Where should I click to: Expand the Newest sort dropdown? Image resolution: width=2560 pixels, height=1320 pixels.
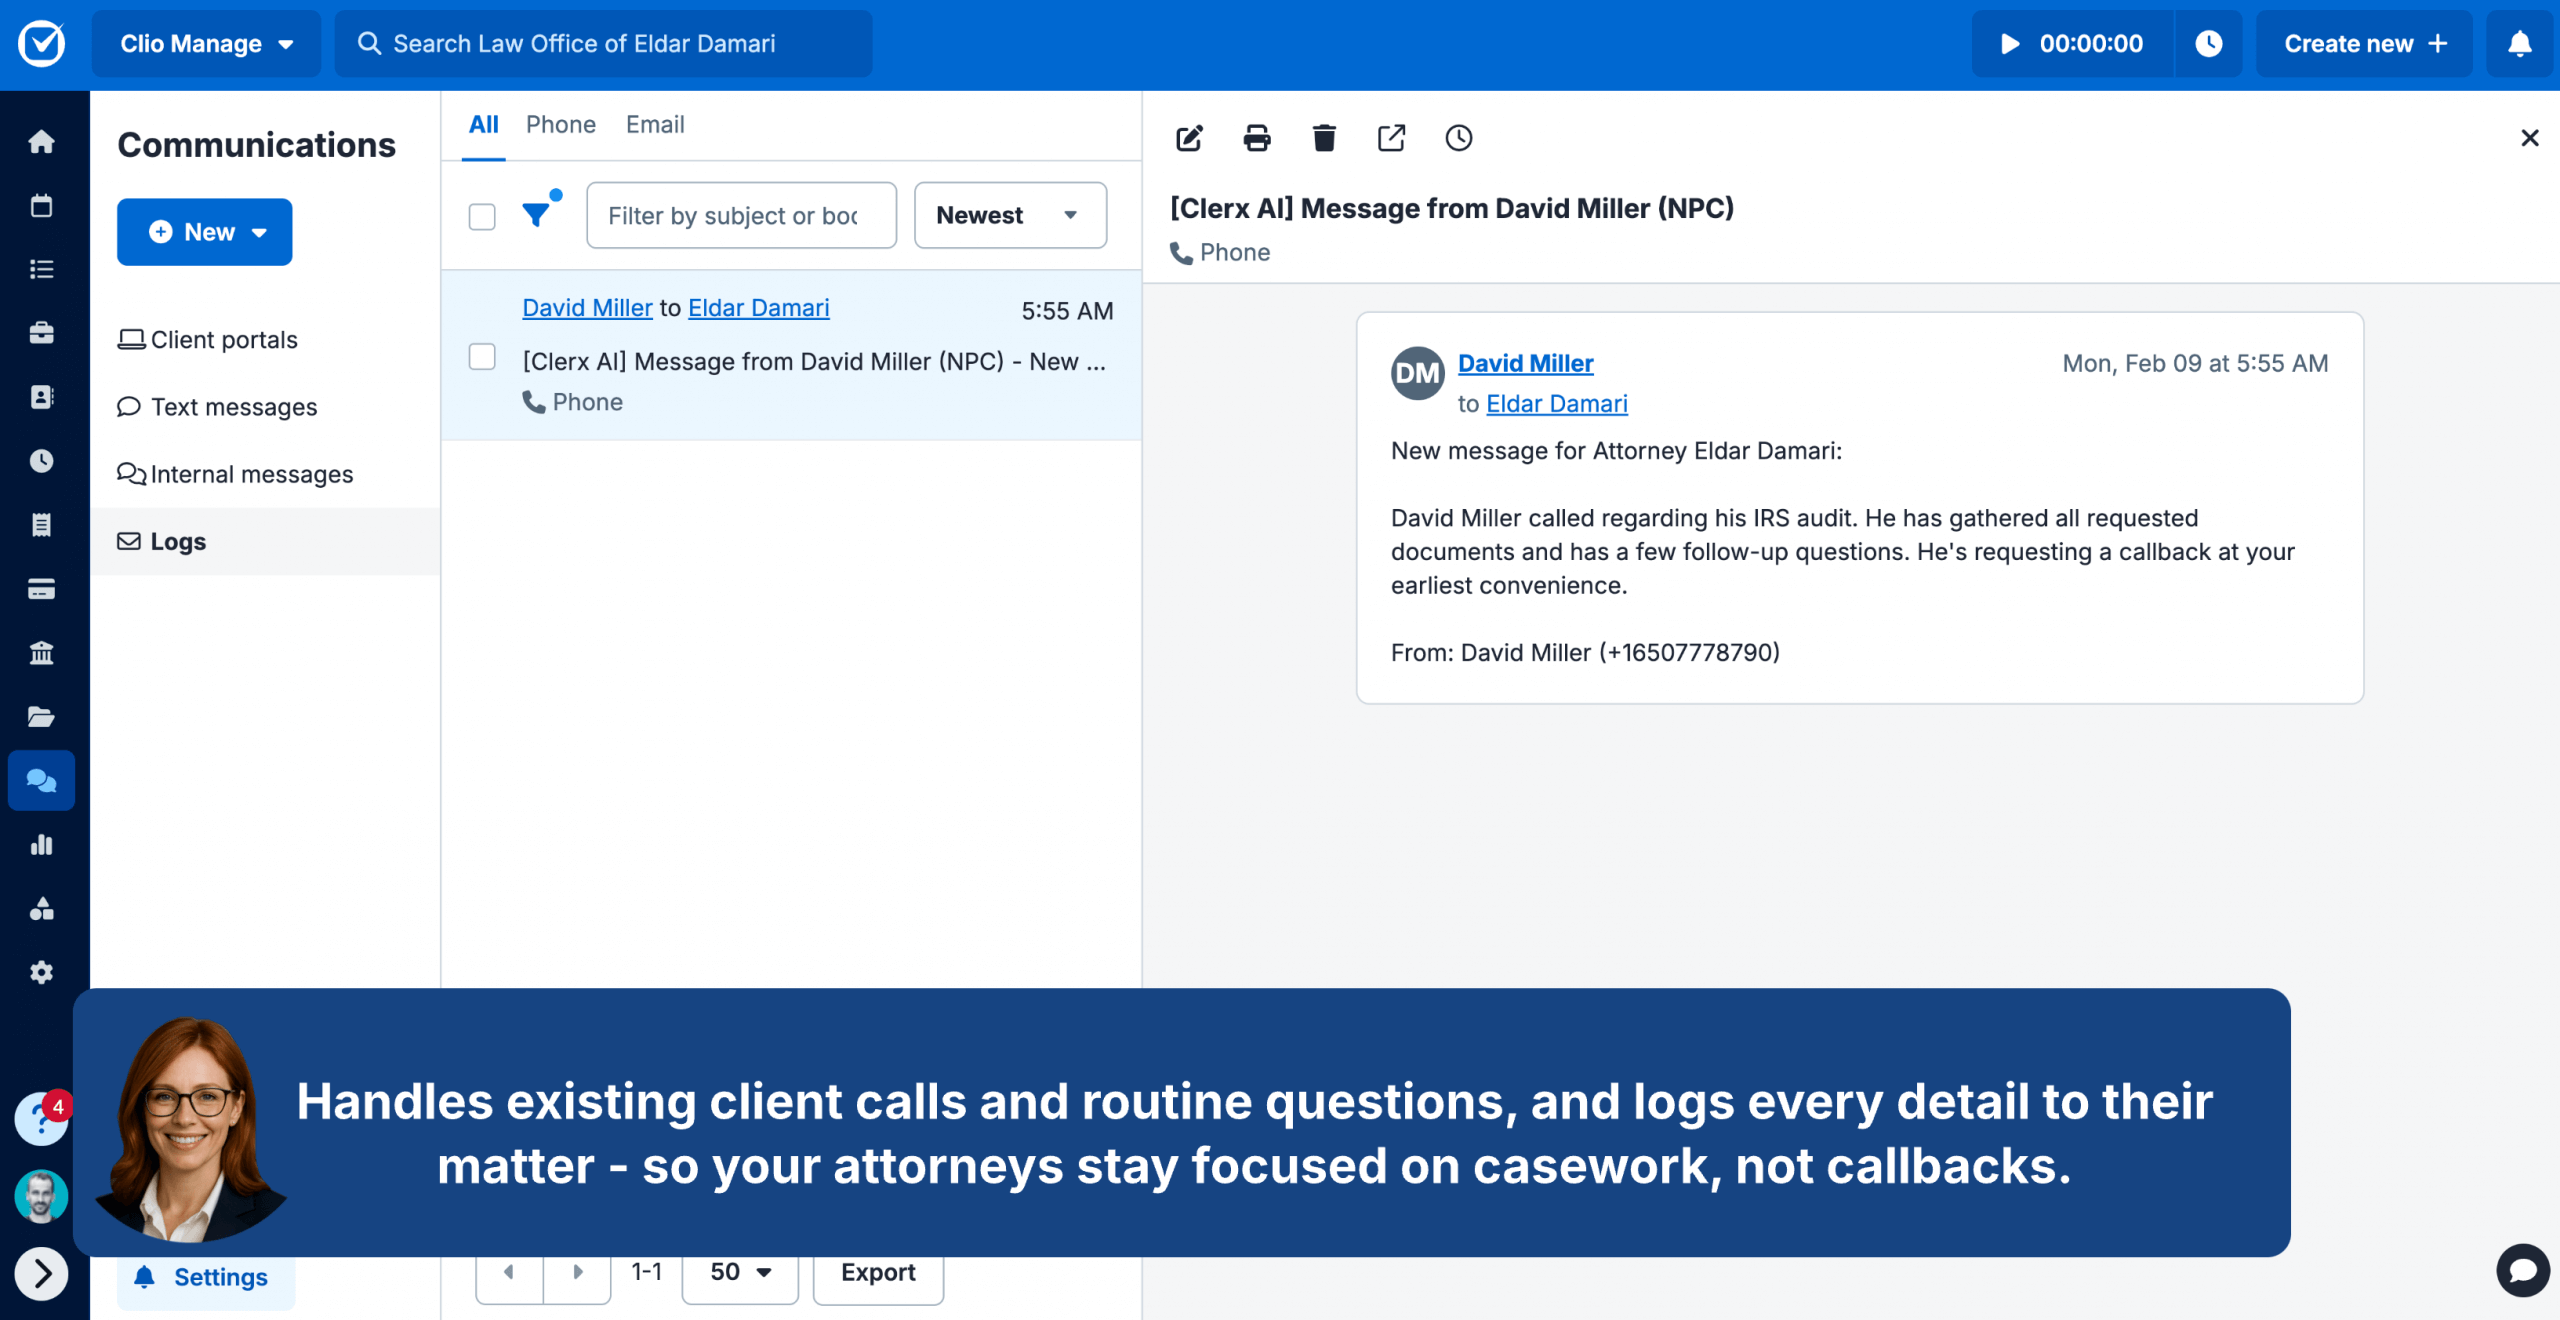click(x=1010, y=215)
